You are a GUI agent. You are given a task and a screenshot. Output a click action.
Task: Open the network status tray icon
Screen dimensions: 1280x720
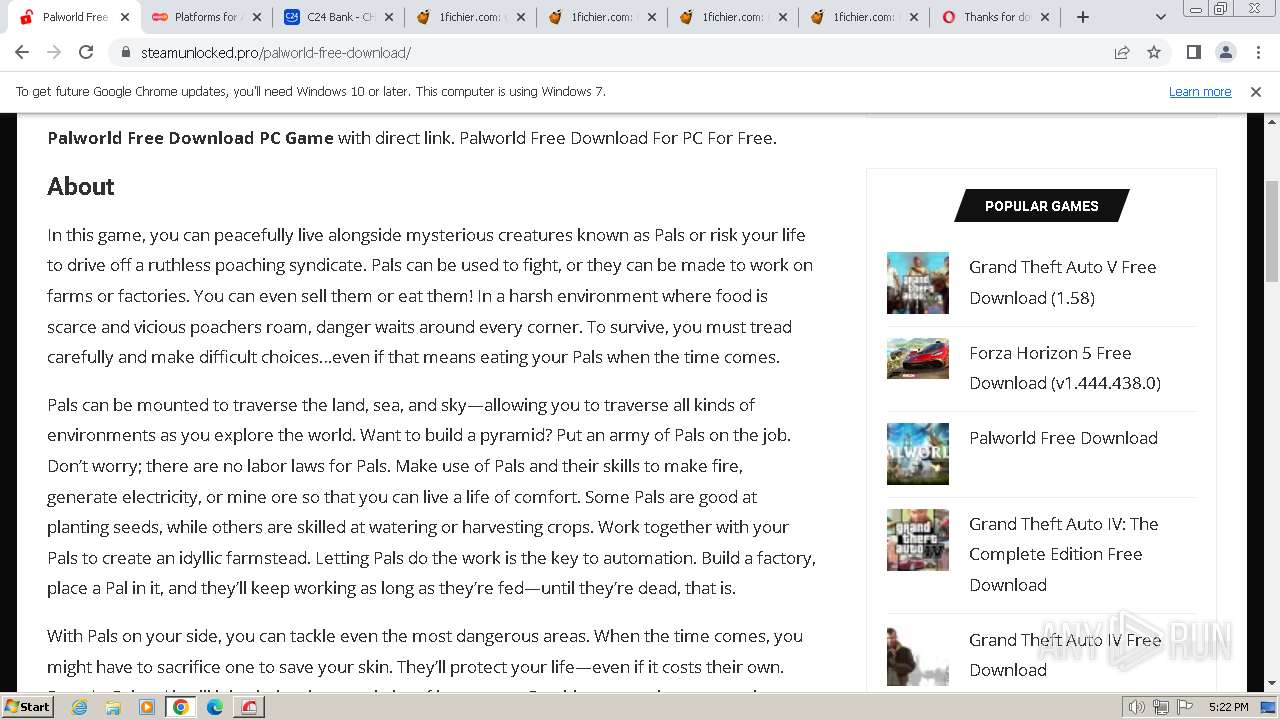point(1160,707)
